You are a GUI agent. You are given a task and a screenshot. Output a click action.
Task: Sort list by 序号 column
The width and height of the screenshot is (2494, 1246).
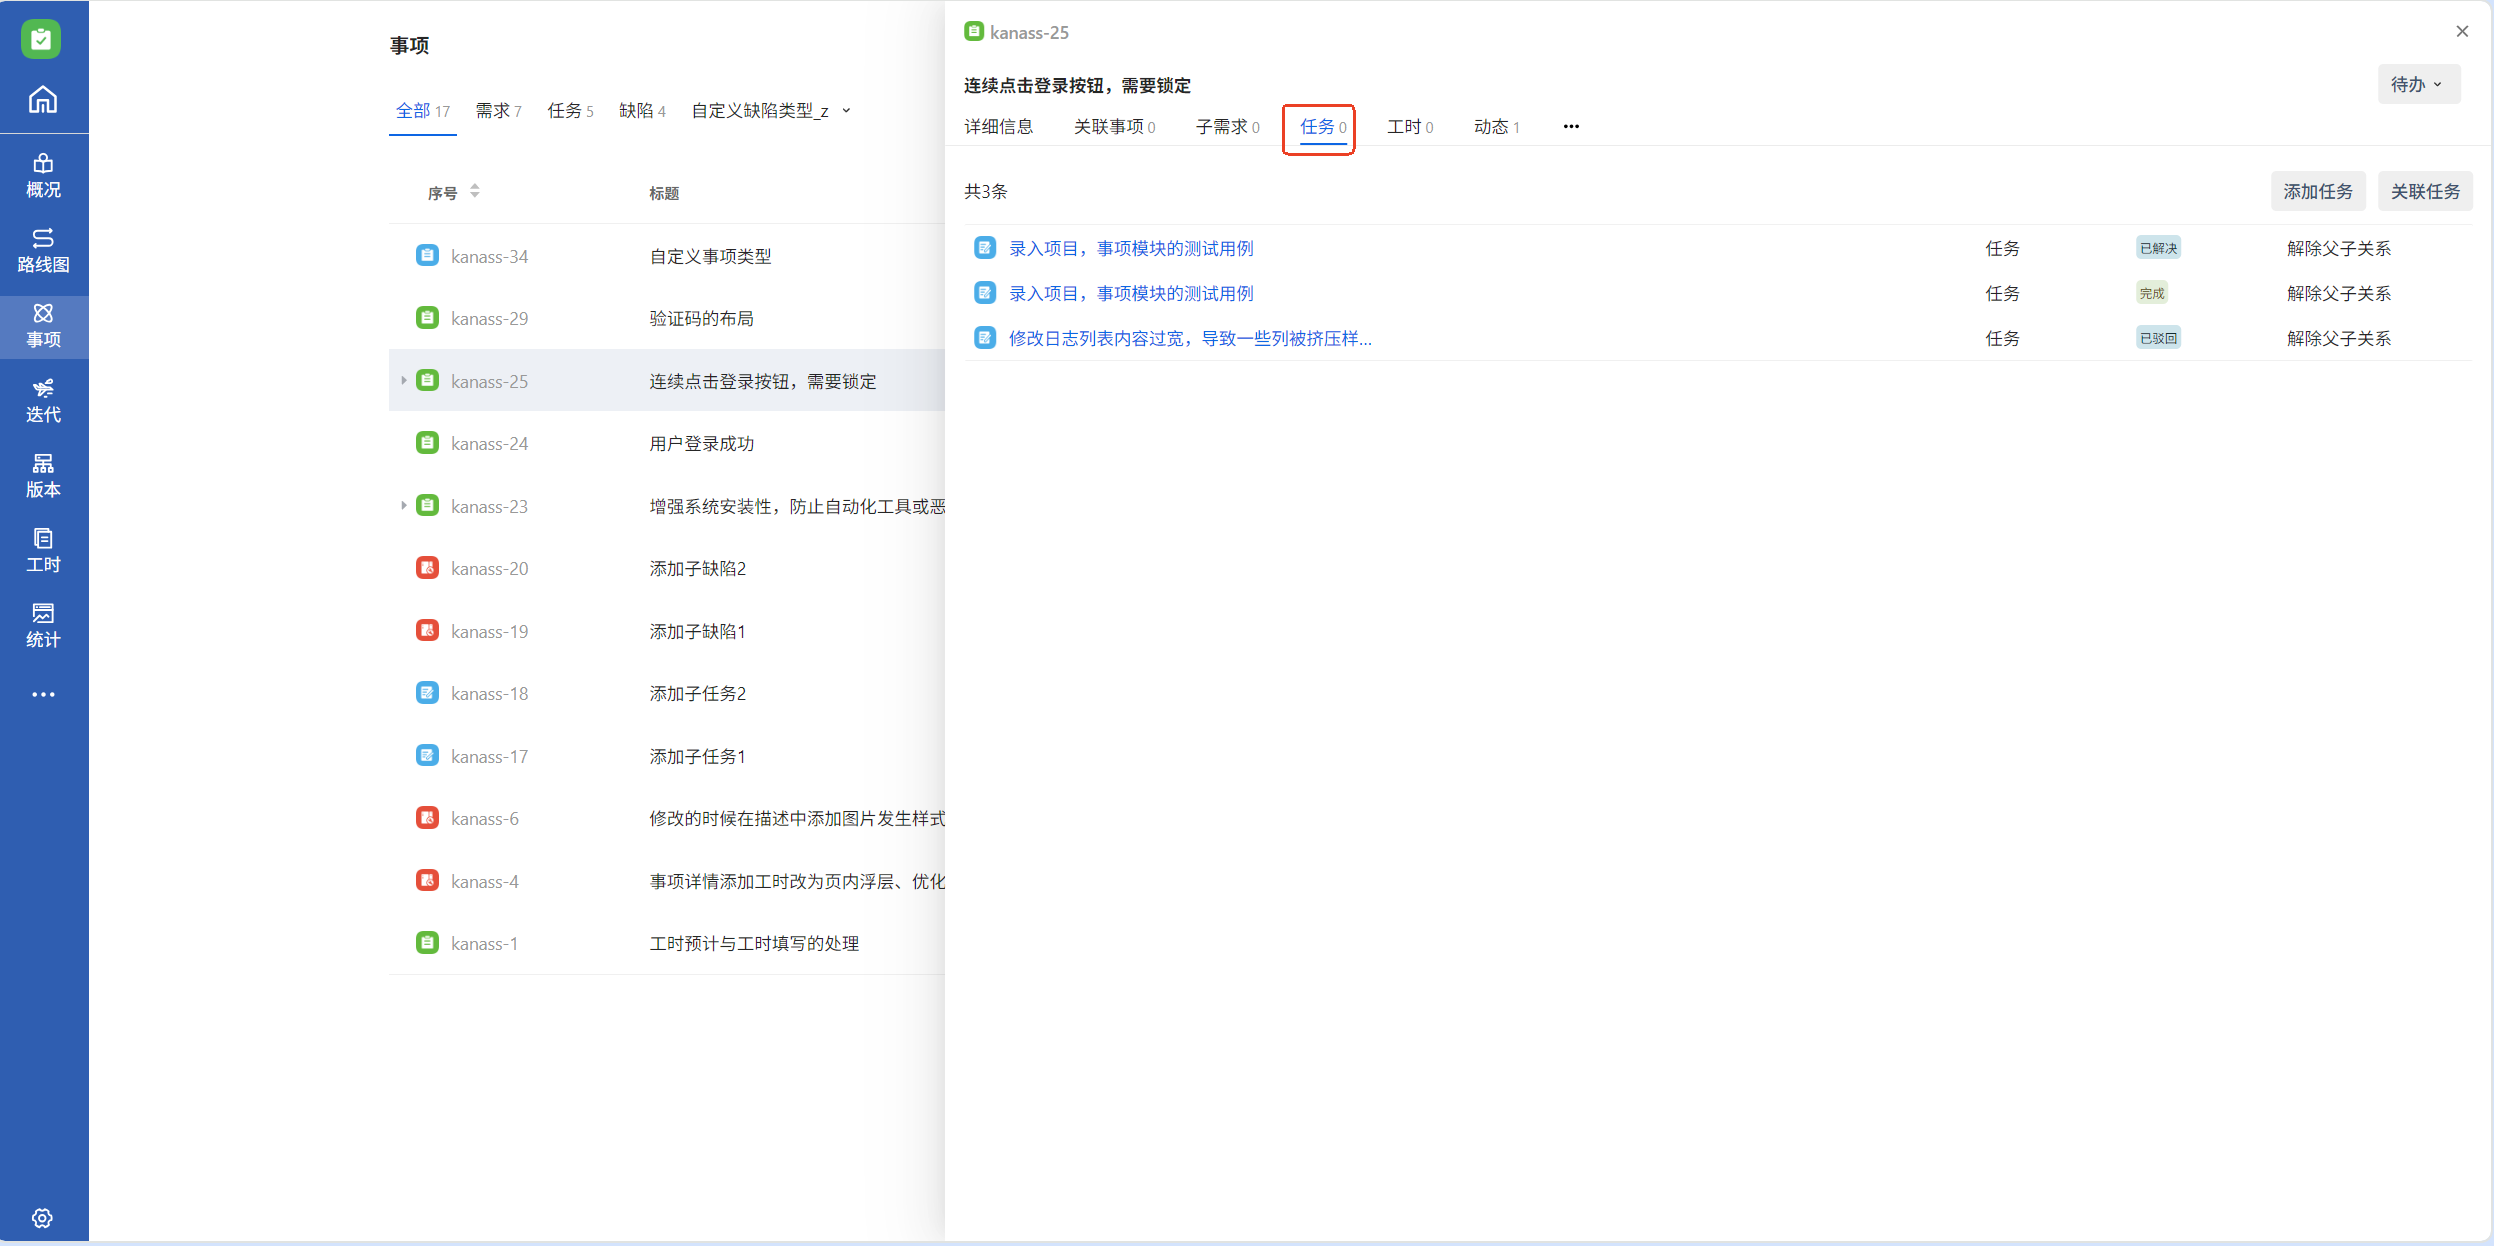pyautogui.click(x=475, y=191)
